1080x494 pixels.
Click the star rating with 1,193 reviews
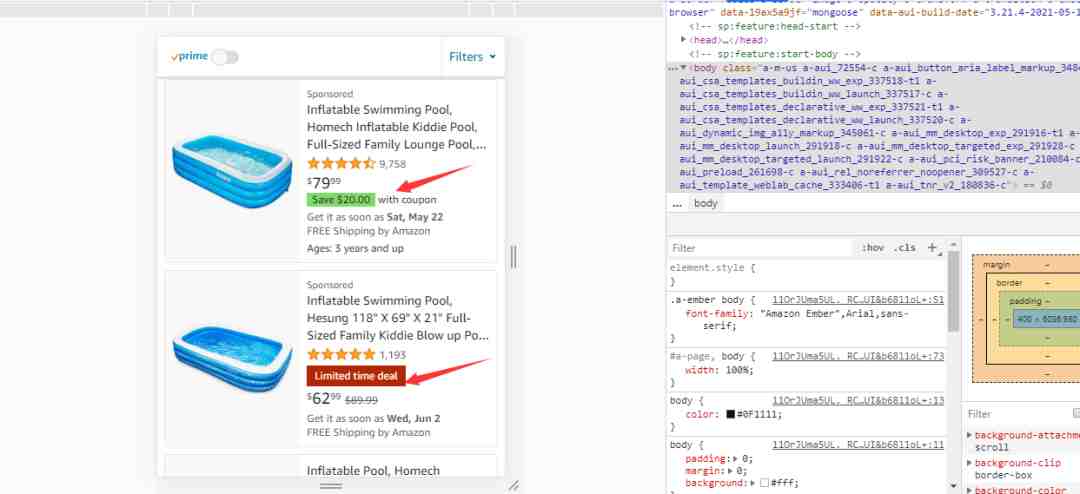341,355
